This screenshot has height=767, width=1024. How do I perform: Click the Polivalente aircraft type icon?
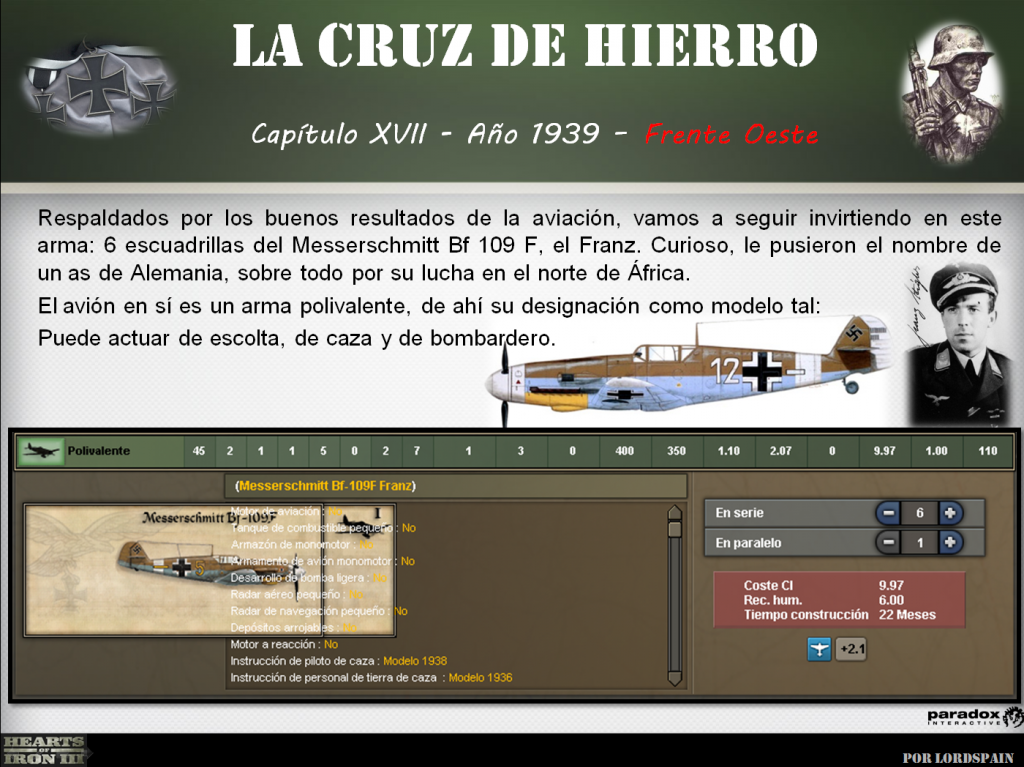41,451
